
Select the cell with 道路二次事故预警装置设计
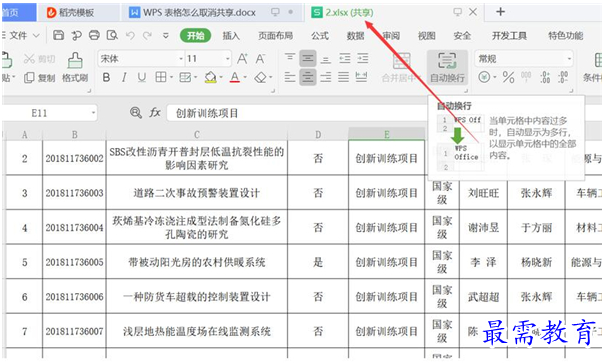coord(196,193)
